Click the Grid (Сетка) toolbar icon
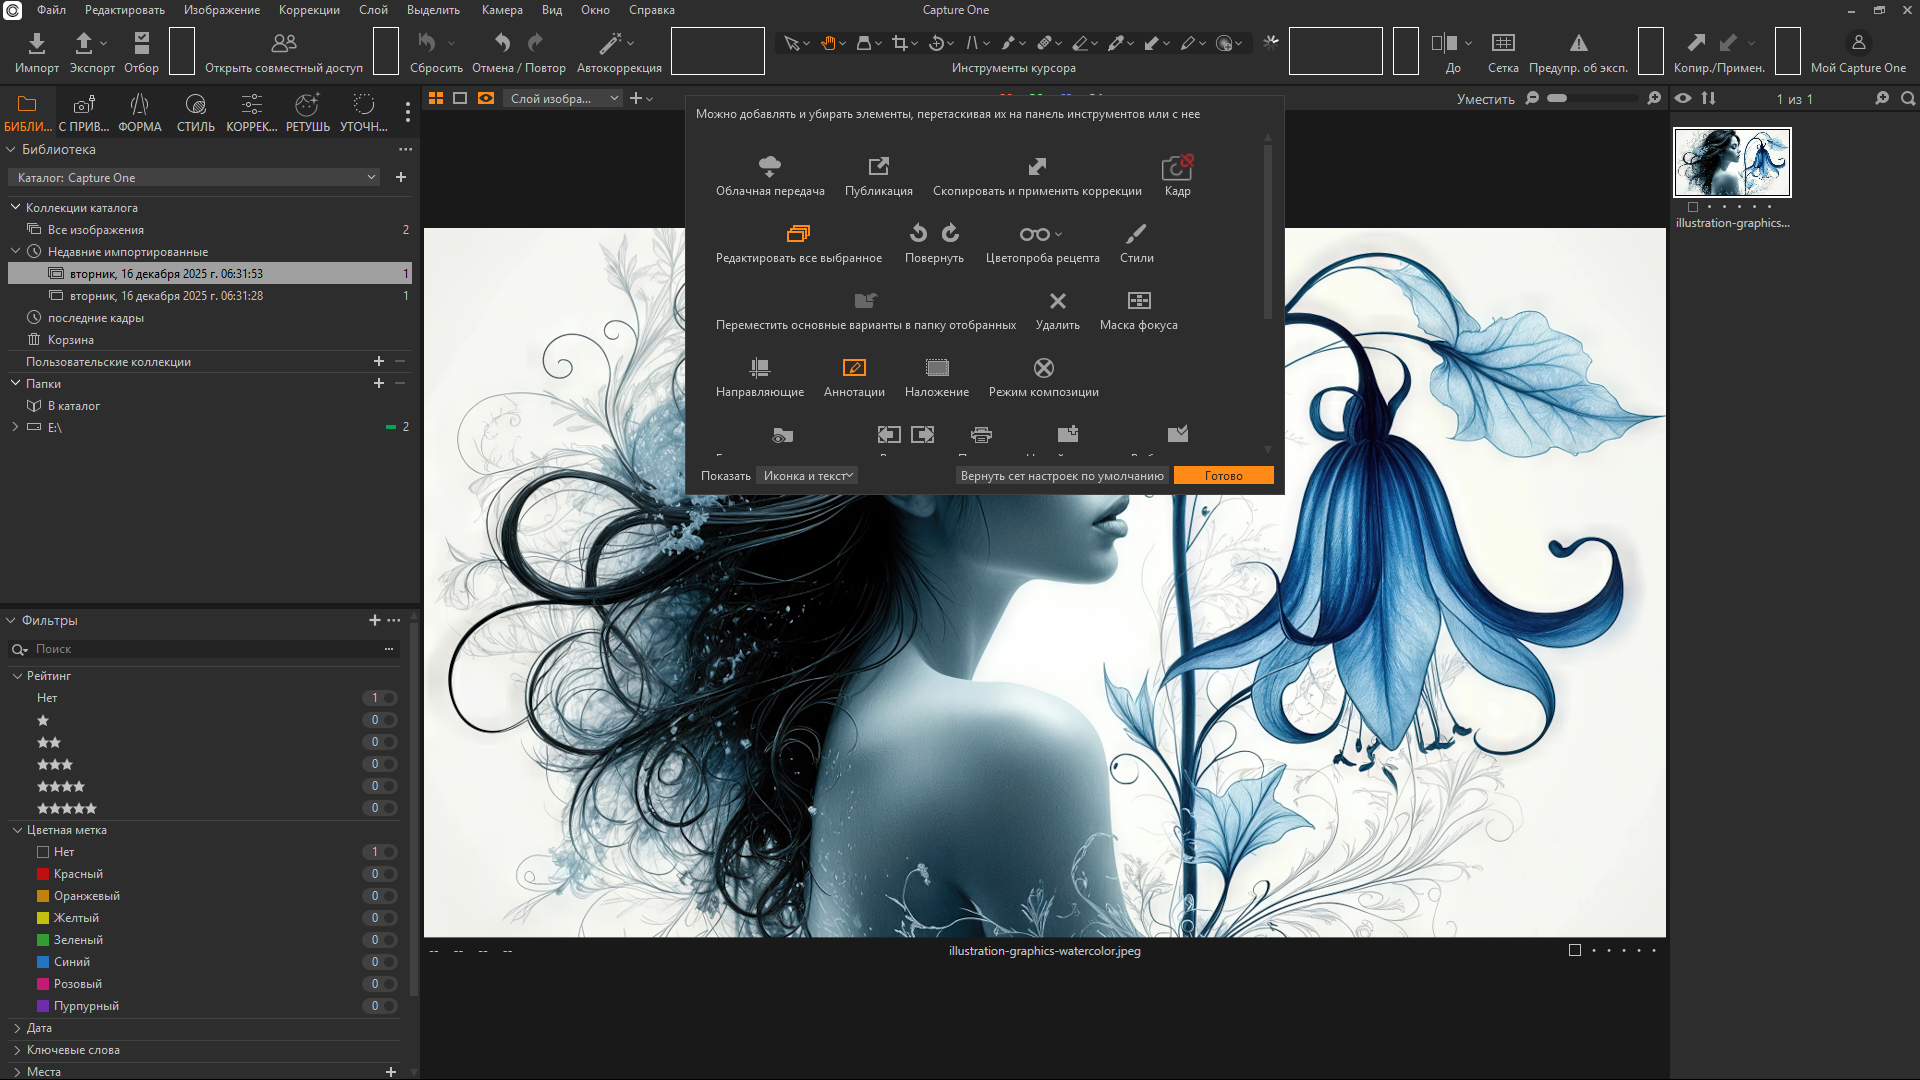This screenshot has height=1080, width=1920. point(1503,43)
